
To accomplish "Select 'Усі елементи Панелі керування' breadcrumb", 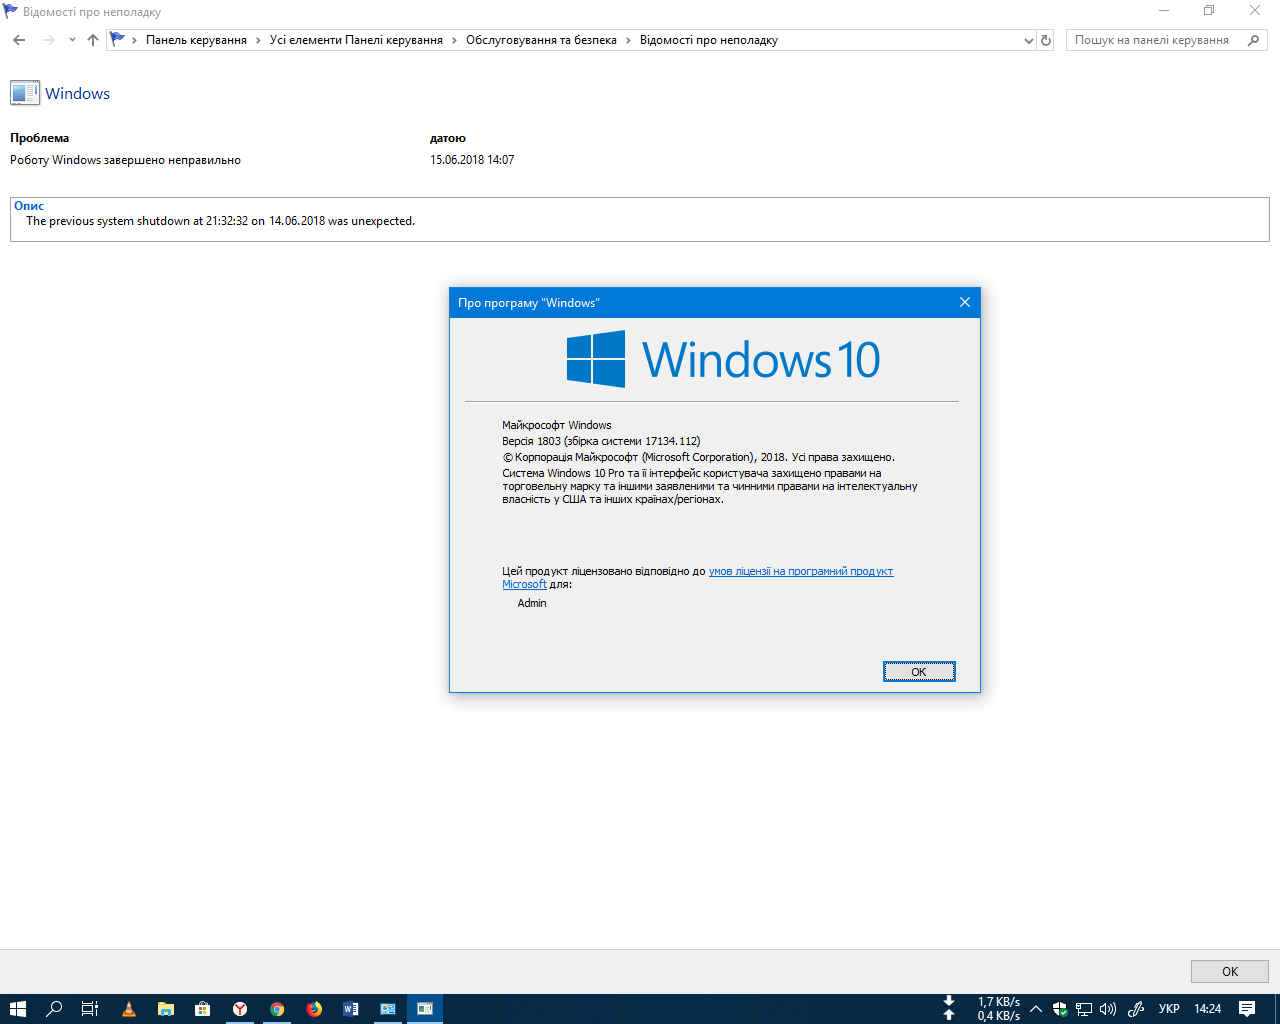I will (356, 40).
